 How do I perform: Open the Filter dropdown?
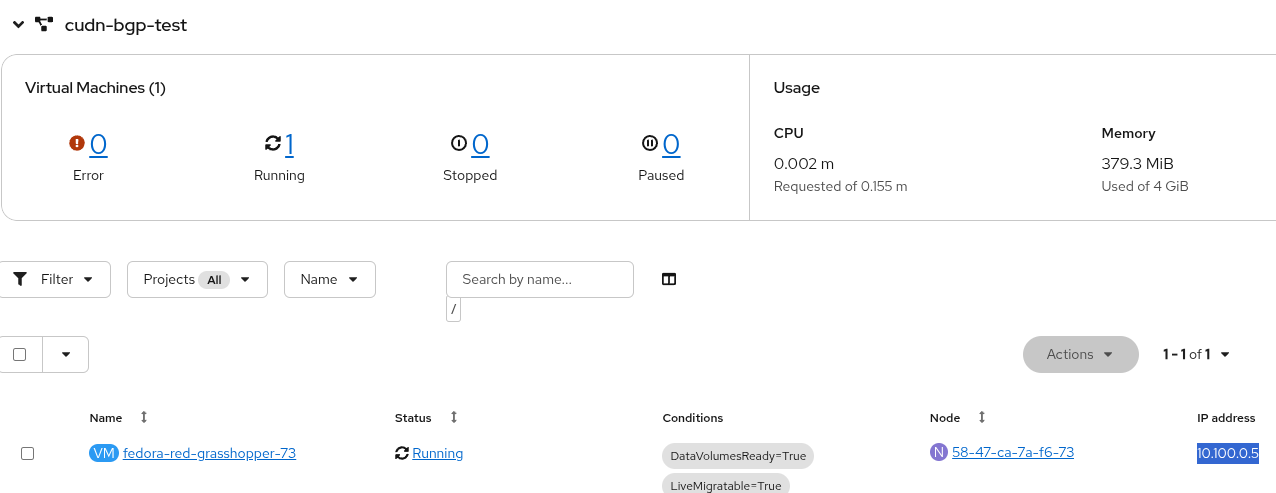[x=55, y=279]
